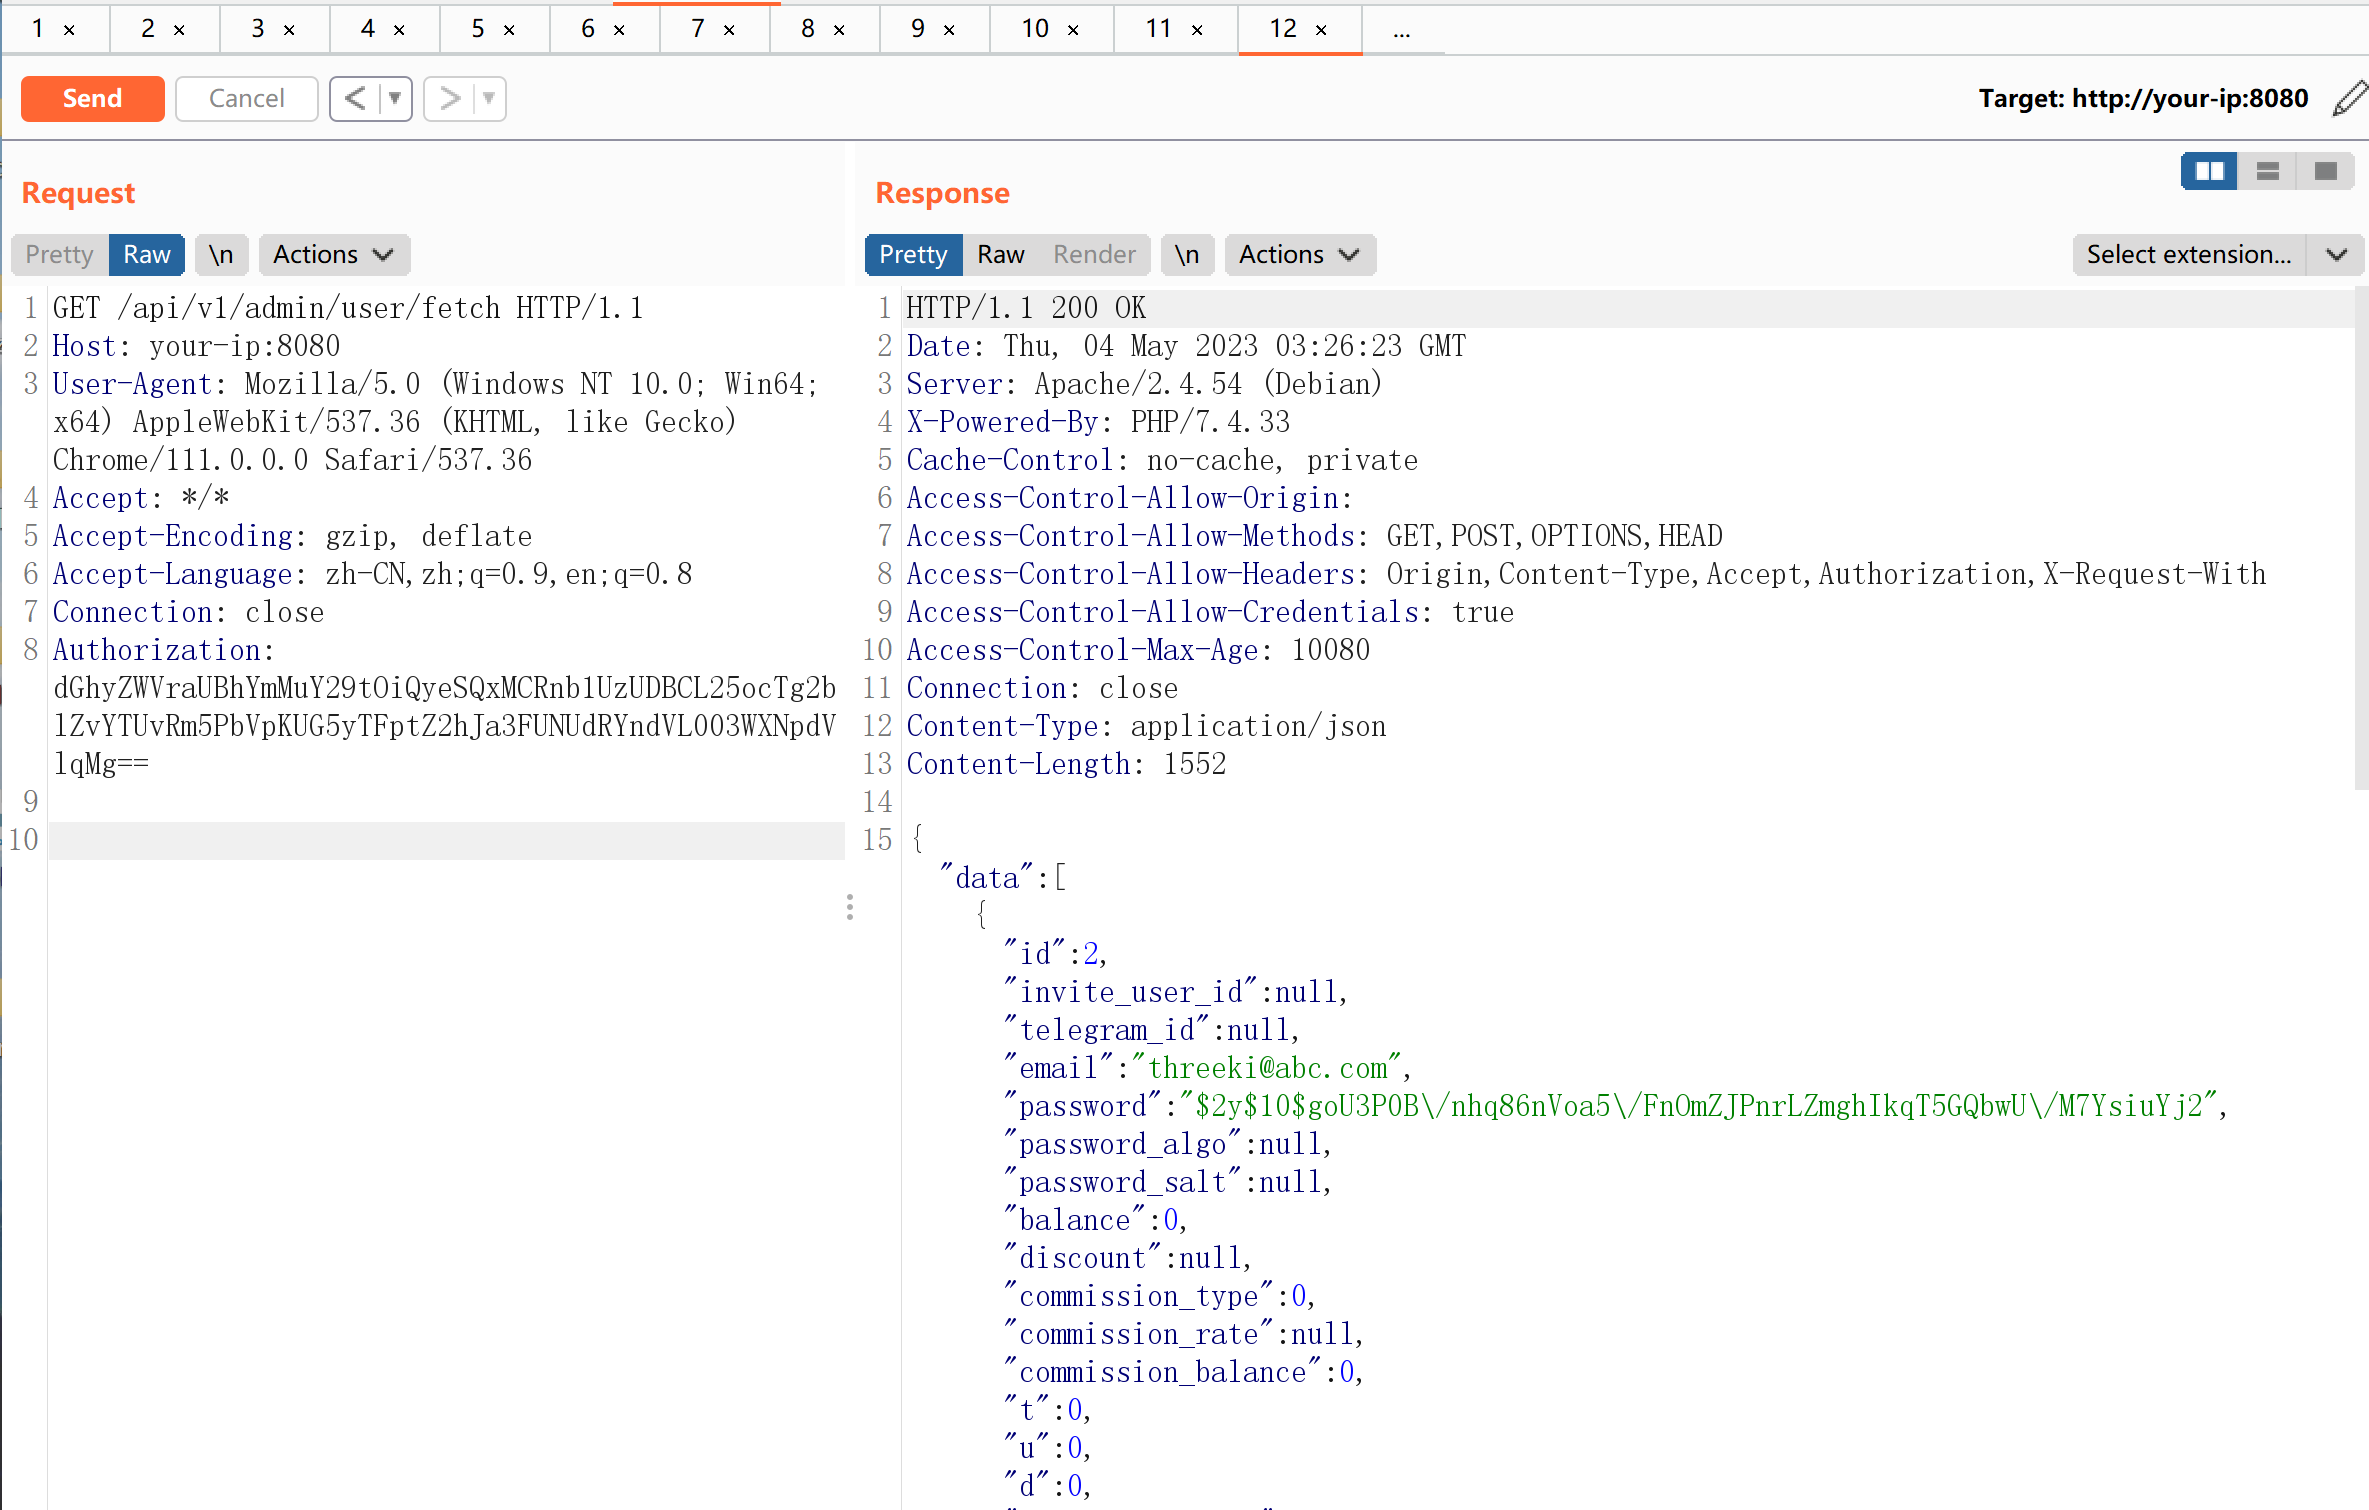The width and height of the screenshot is (2369, 1510).
Task: Go forward to next request in history
Action: [x=450, y=98]
